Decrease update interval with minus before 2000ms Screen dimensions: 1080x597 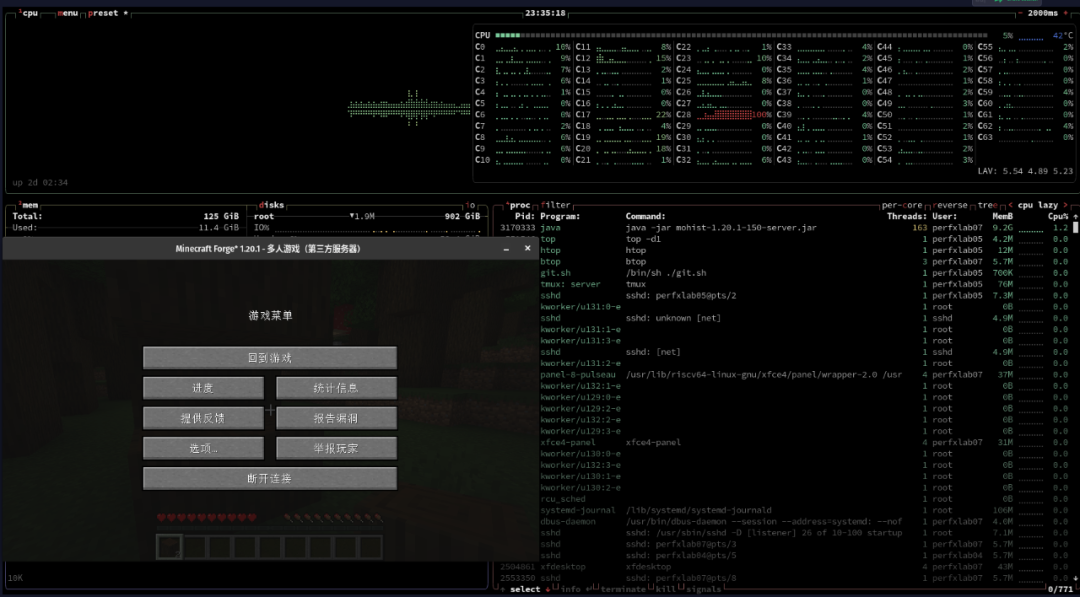click(x=1018, y=13)
